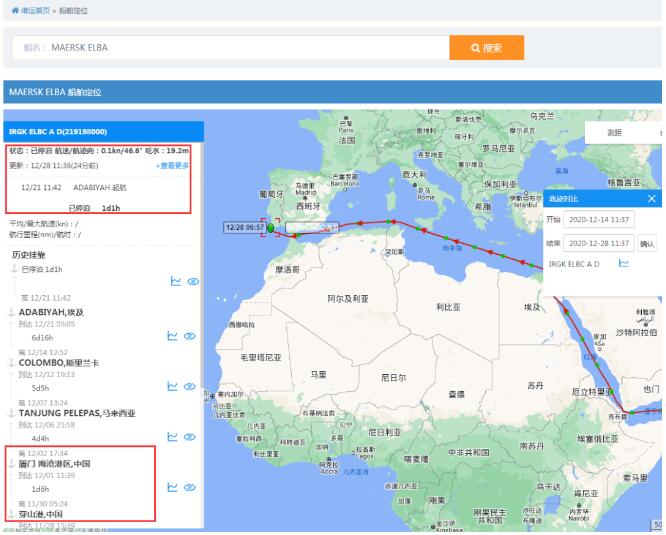Image resolution: width=666 pixels, height=535 pixels.
Task: Open speed chart for the TANJUNG PELEPAS call
Action: 172,436
